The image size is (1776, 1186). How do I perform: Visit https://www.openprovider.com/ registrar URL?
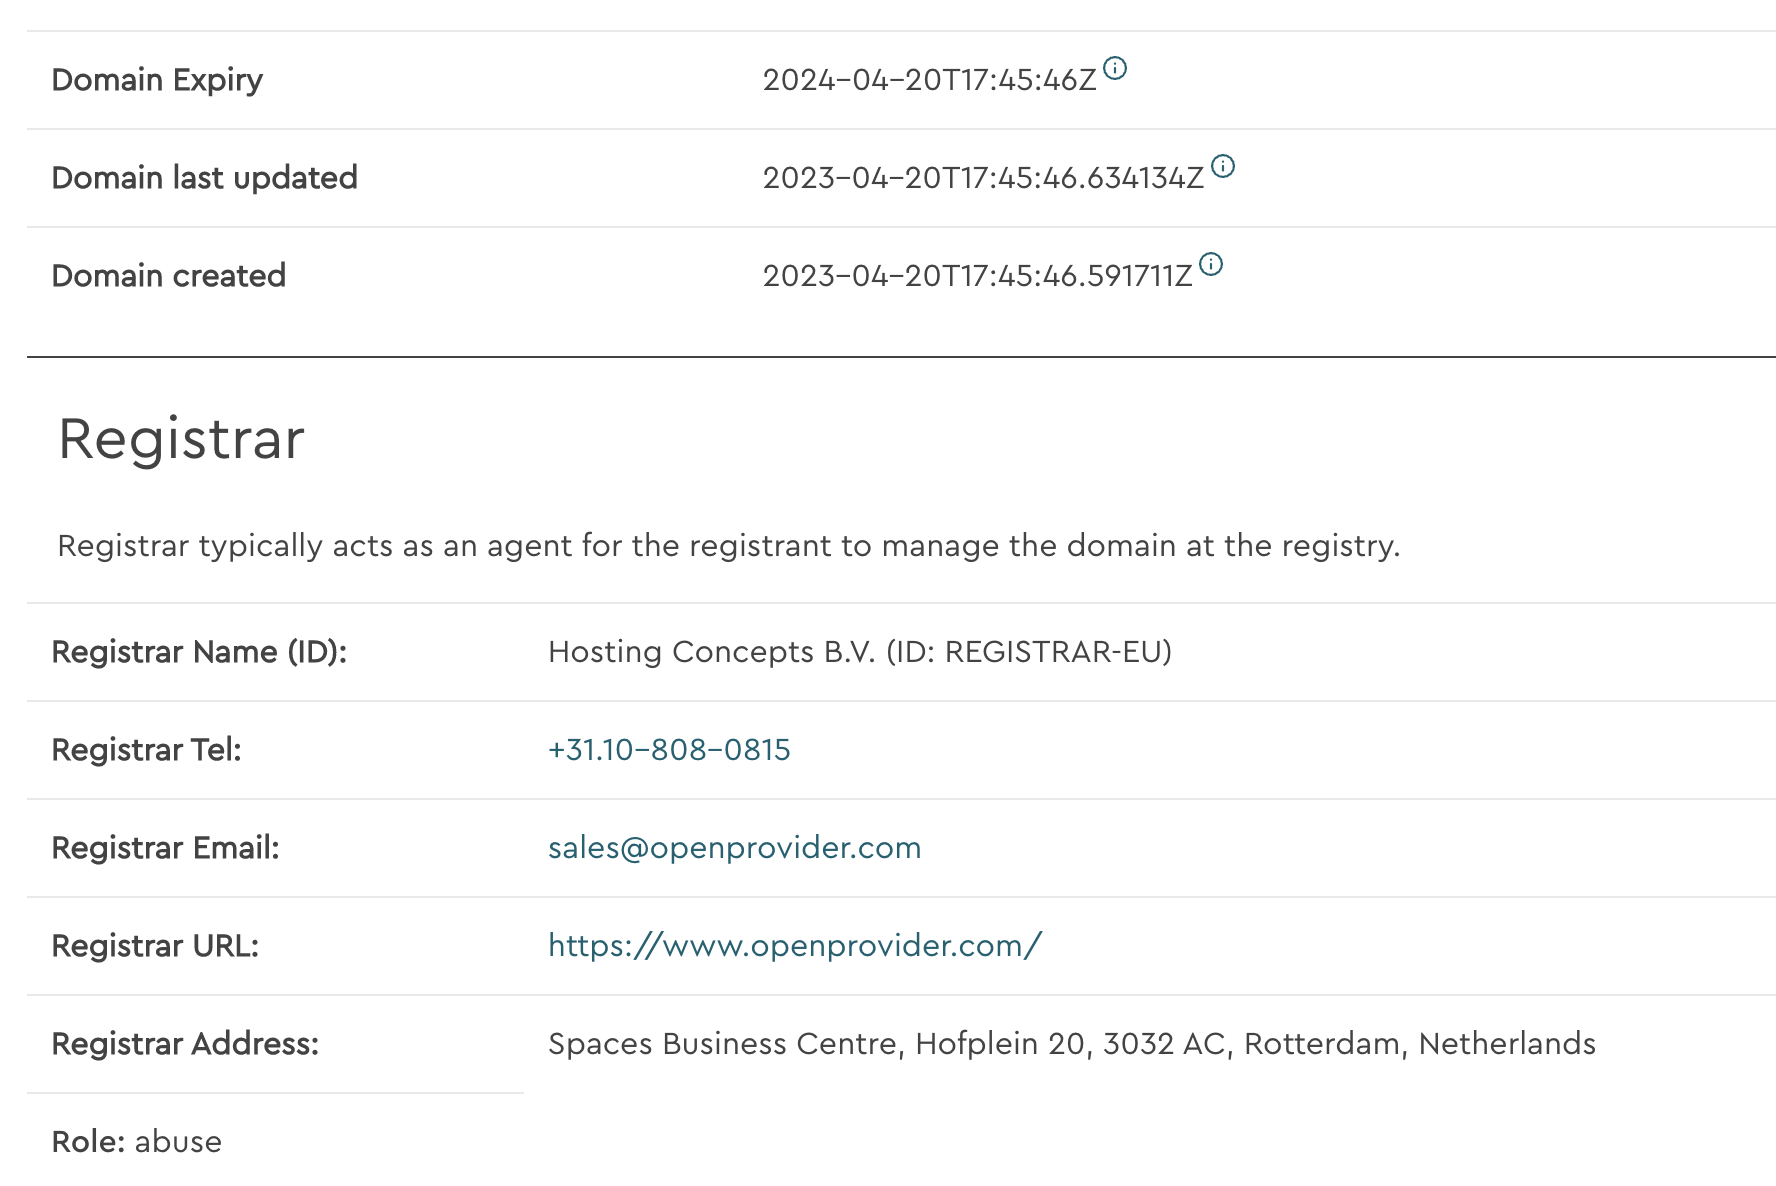(x=795, y=946)
